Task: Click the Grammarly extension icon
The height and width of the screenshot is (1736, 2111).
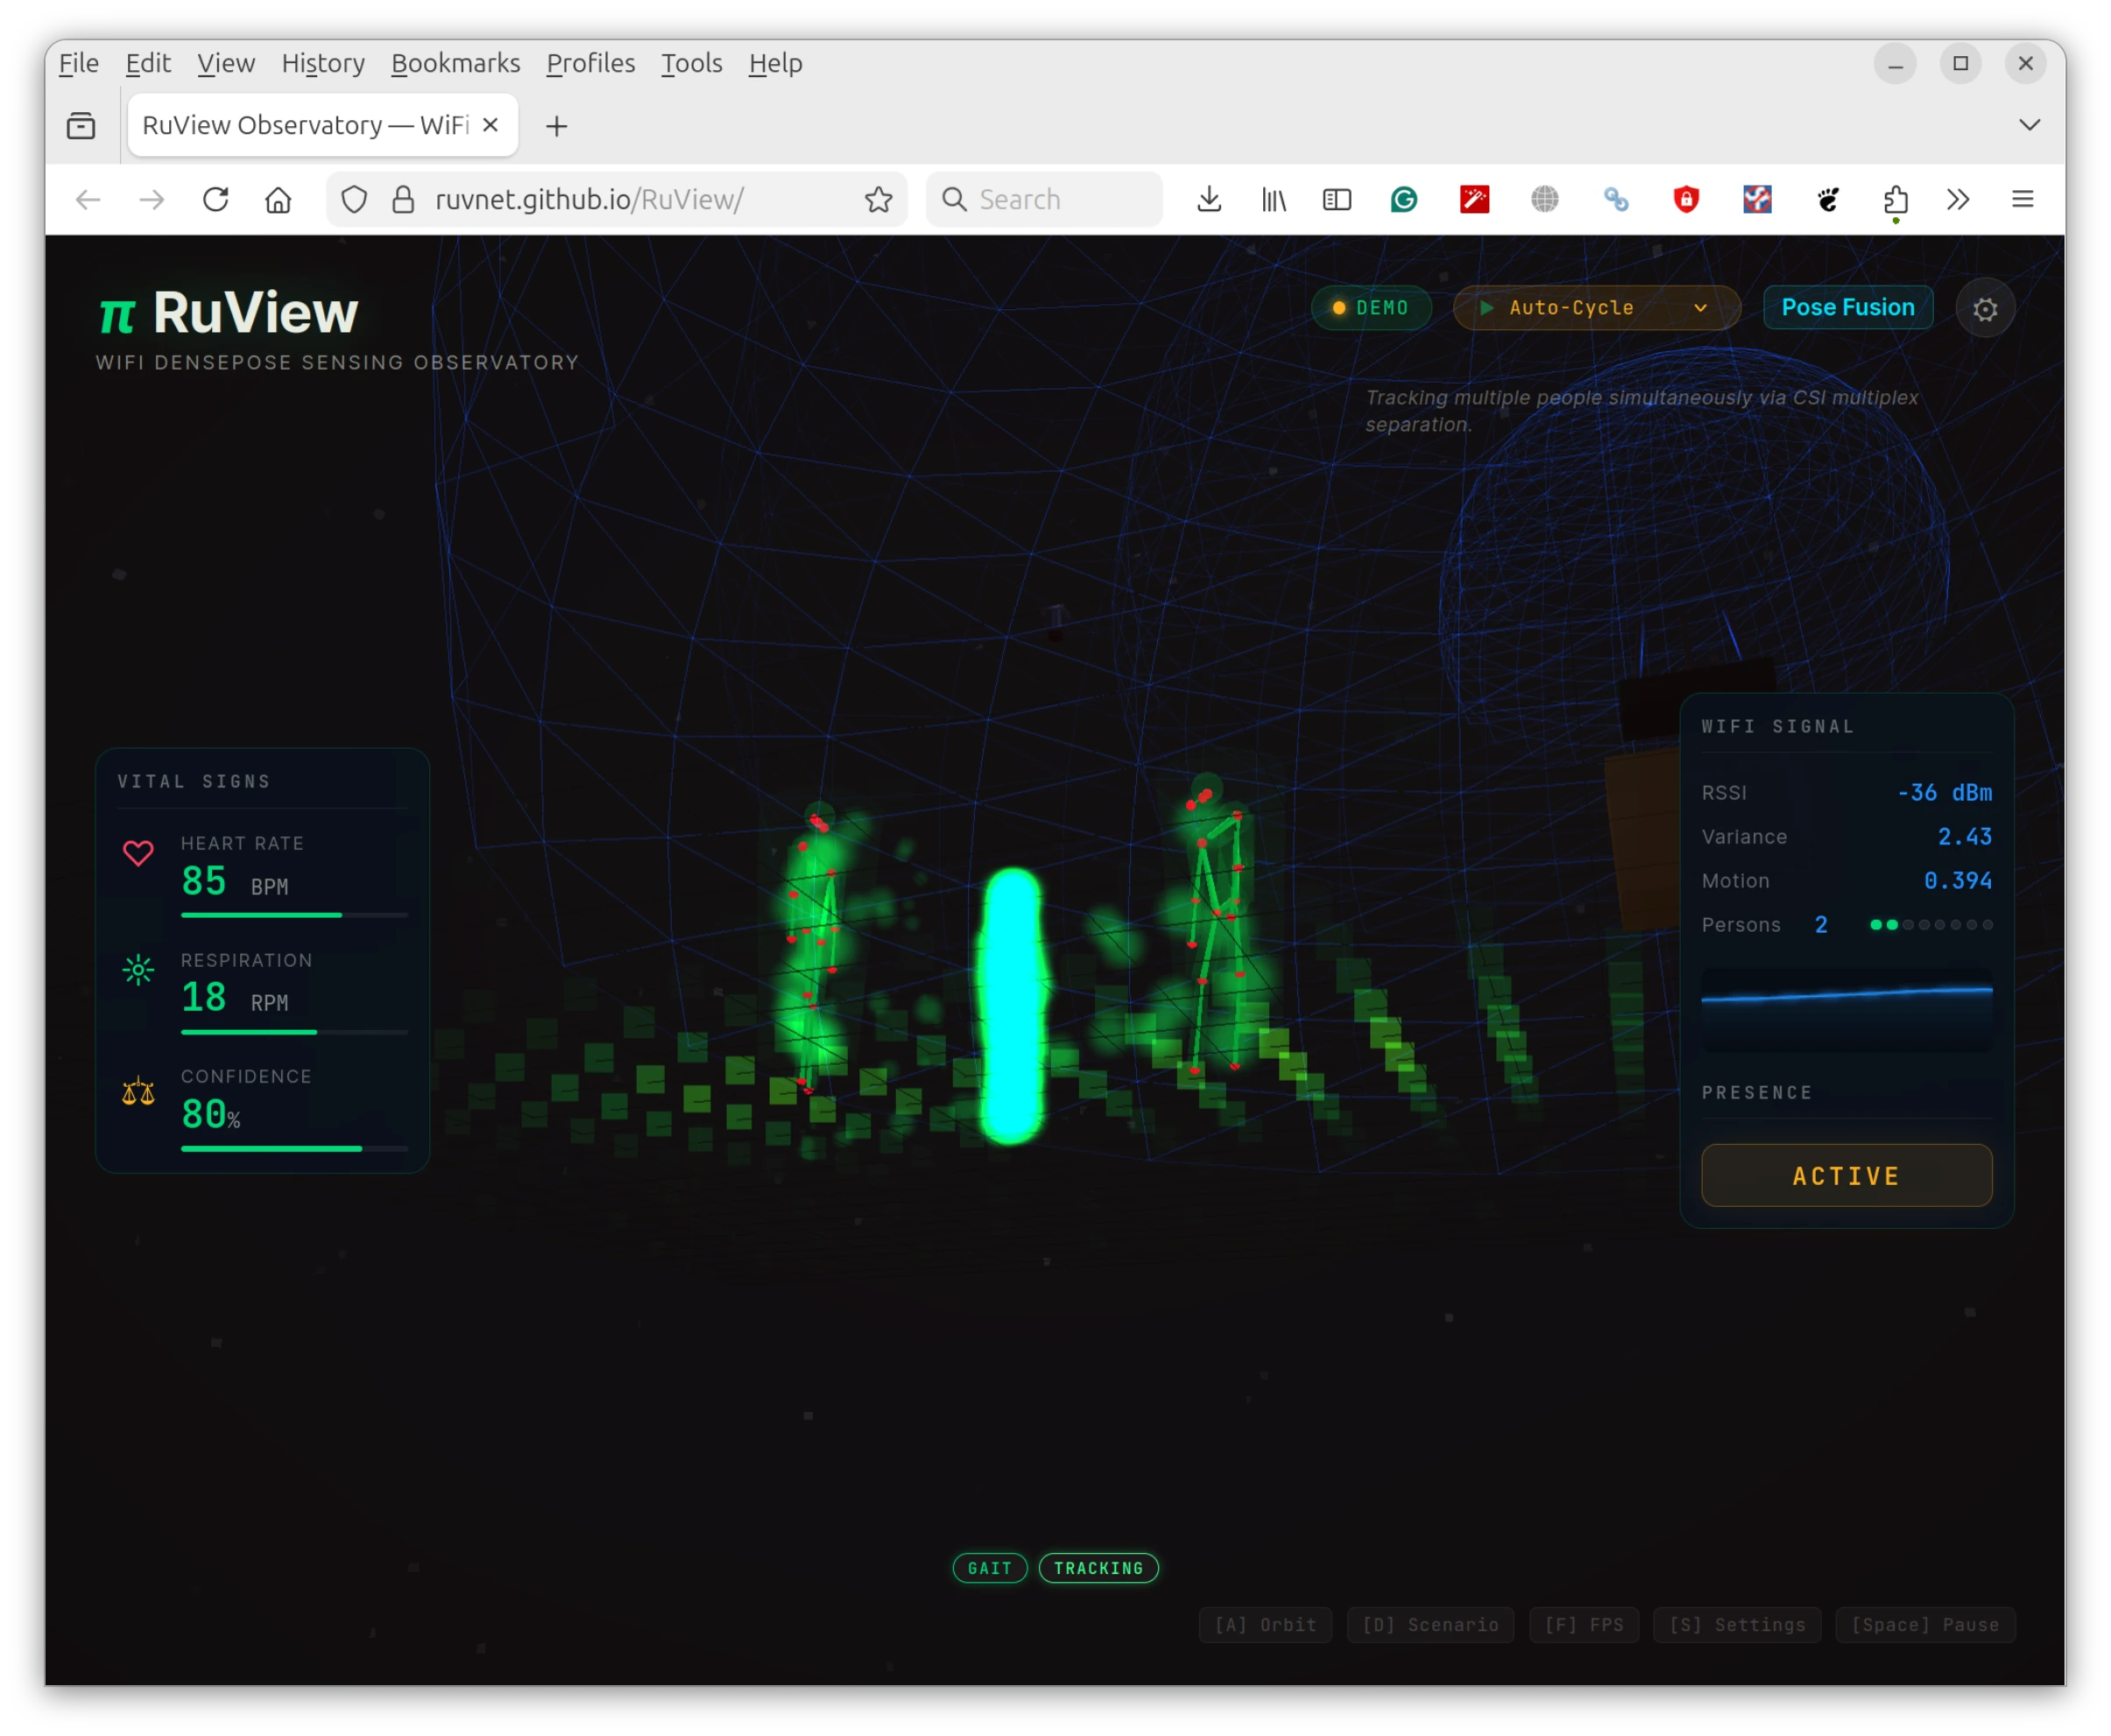Action: (x=1404, y=200)
